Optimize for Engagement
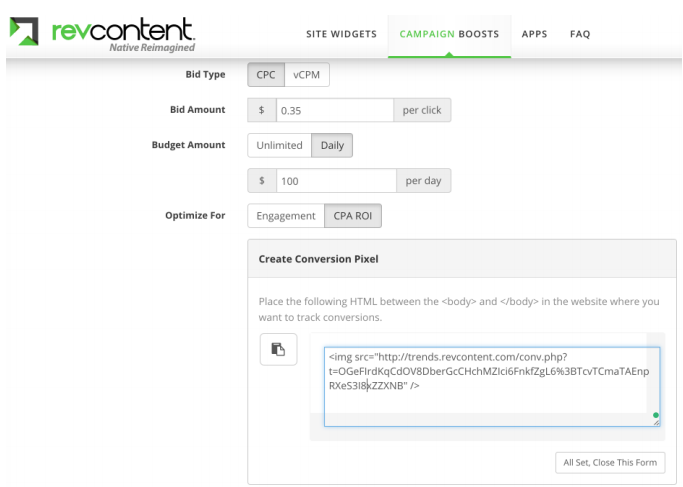This screenshot has height=487, width=683. click(286, 216)
